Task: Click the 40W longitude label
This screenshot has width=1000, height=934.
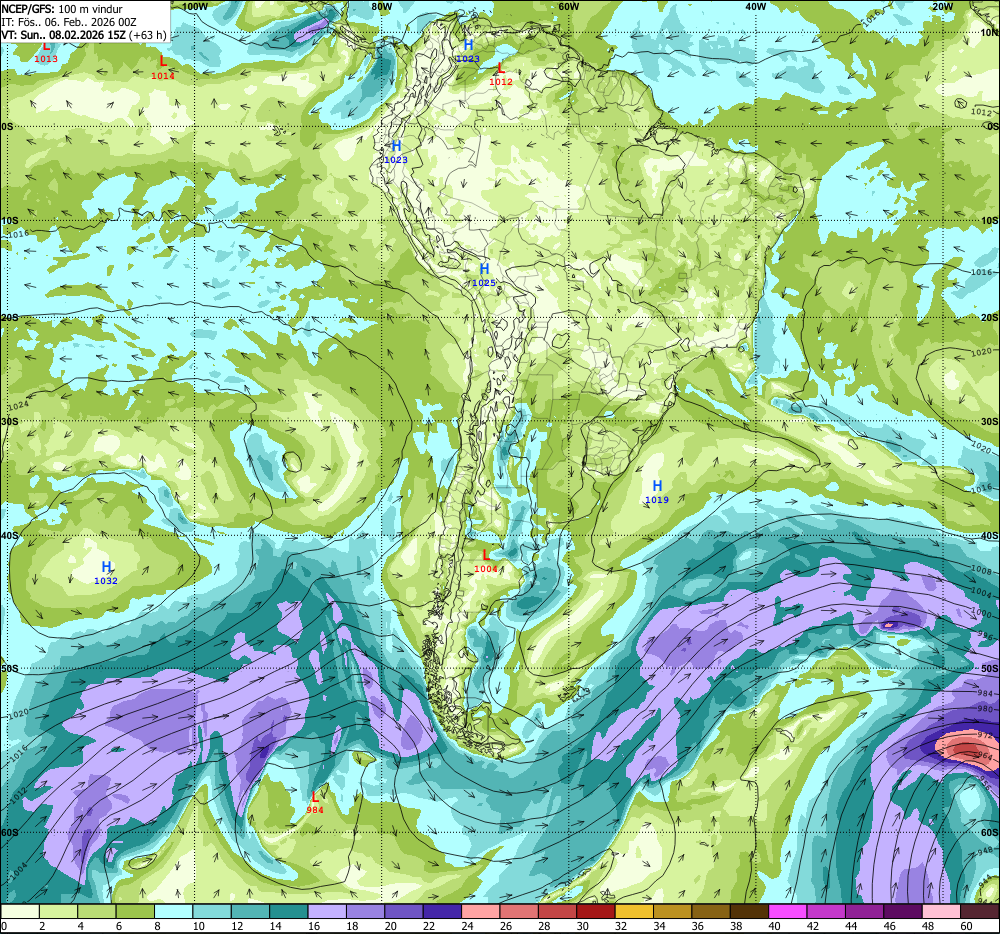Action: (x=755, y=6)
